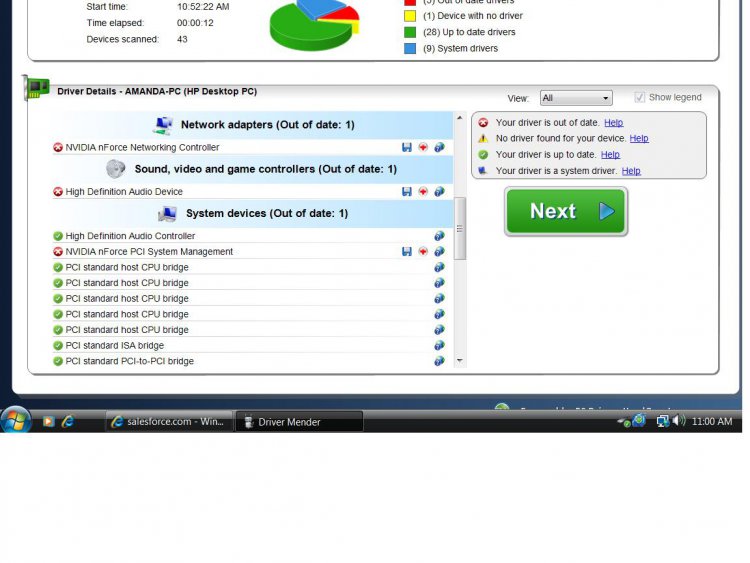Click the Devices scanned value 43
This screenshot has height=563, width=750.
[x=182, y=39]
